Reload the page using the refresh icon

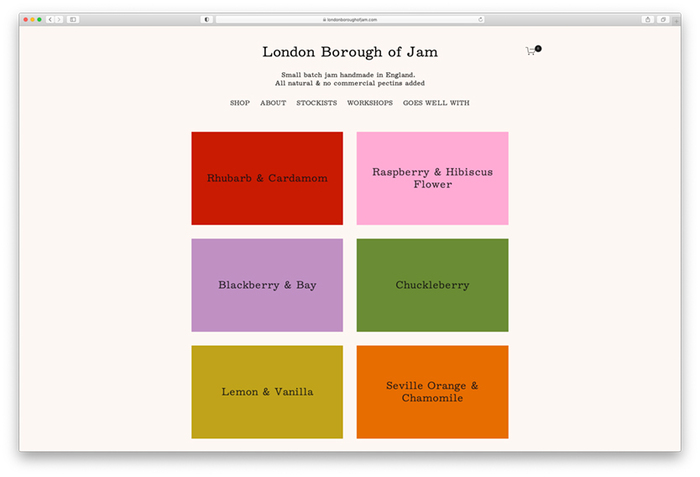point(480,20)
